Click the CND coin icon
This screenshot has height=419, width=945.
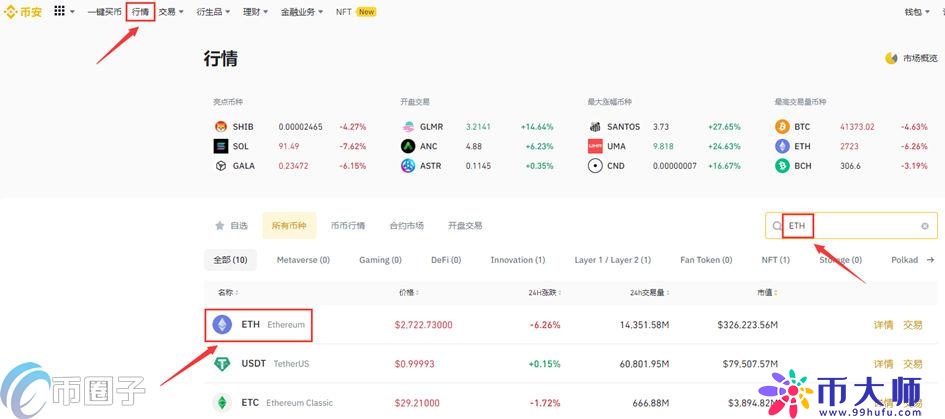595,166
